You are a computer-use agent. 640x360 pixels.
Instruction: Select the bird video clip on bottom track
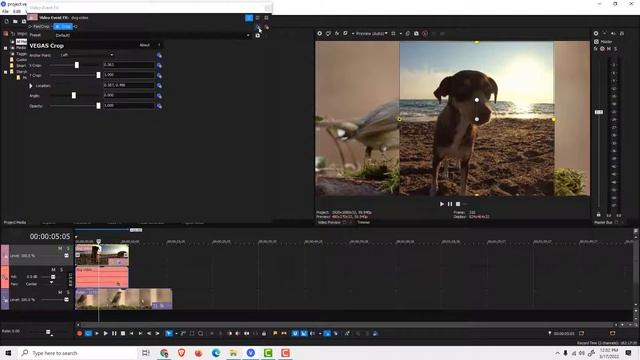[x=124, y=299]
